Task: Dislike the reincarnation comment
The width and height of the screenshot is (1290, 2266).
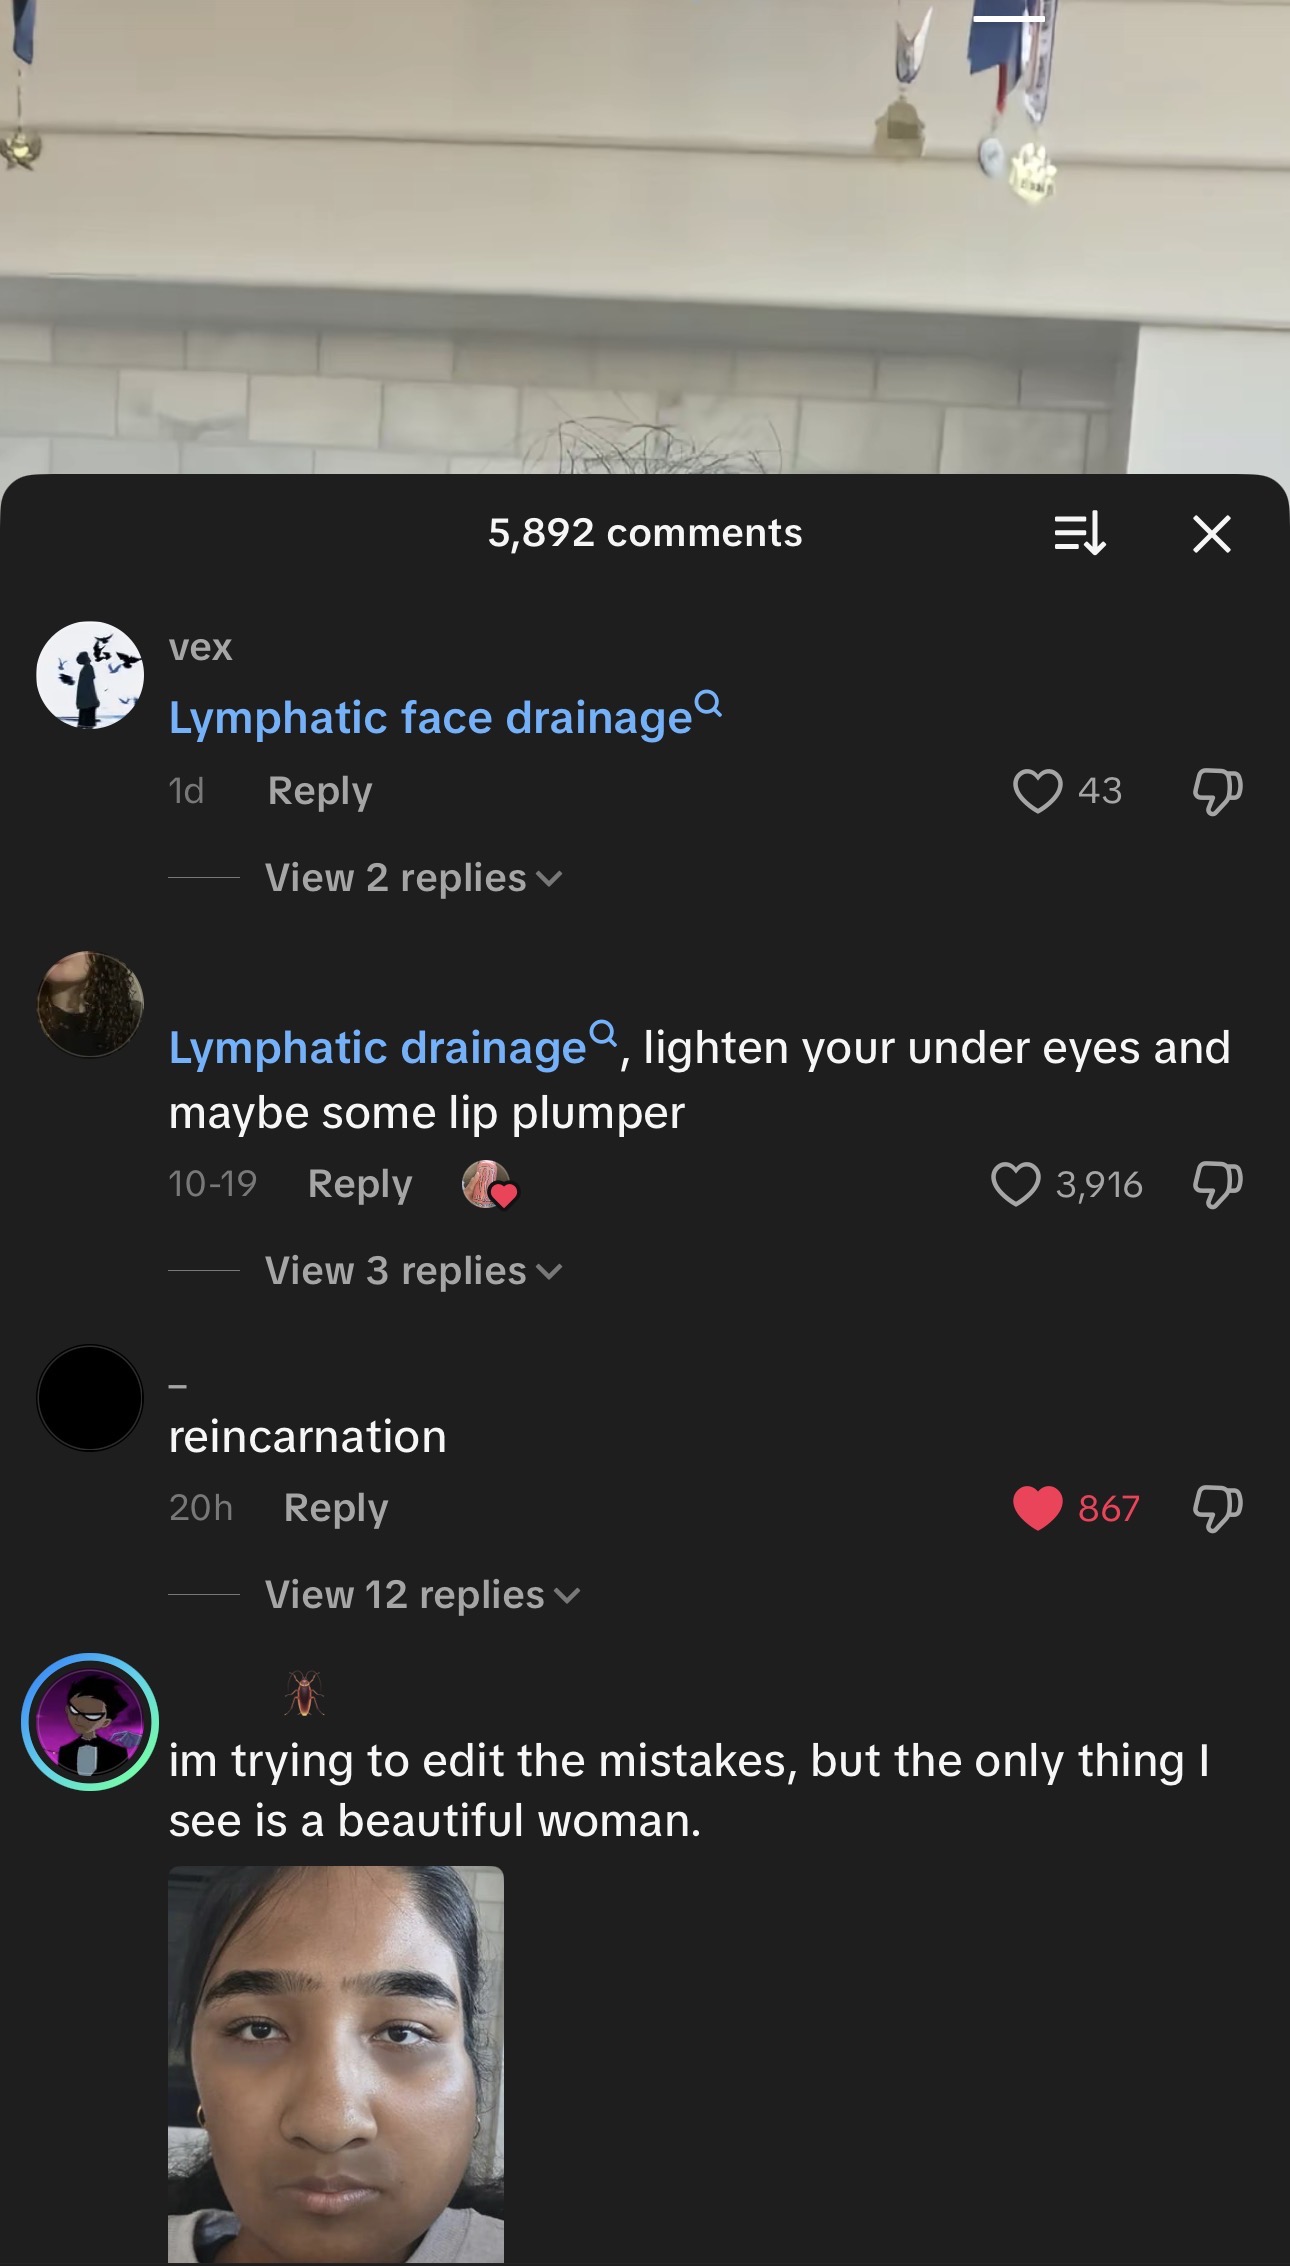Action: click(x=1217, y=1508)
